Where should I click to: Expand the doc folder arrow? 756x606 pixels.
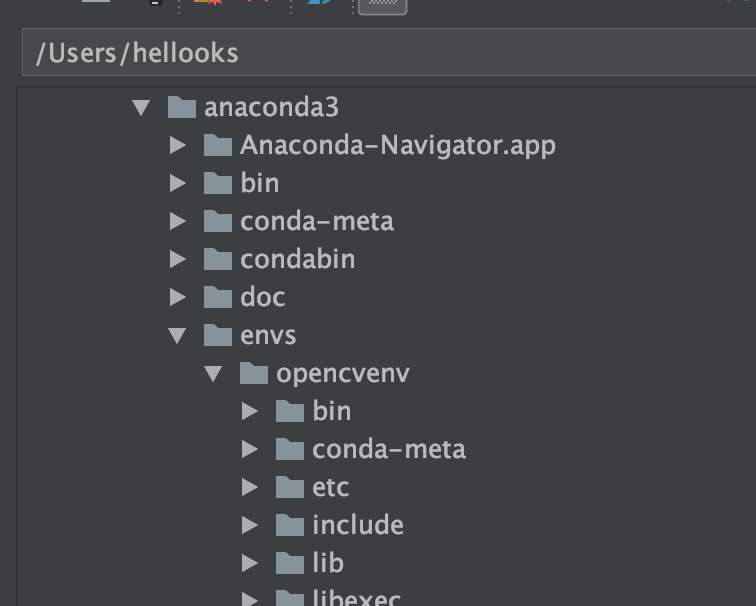[177, 297]
